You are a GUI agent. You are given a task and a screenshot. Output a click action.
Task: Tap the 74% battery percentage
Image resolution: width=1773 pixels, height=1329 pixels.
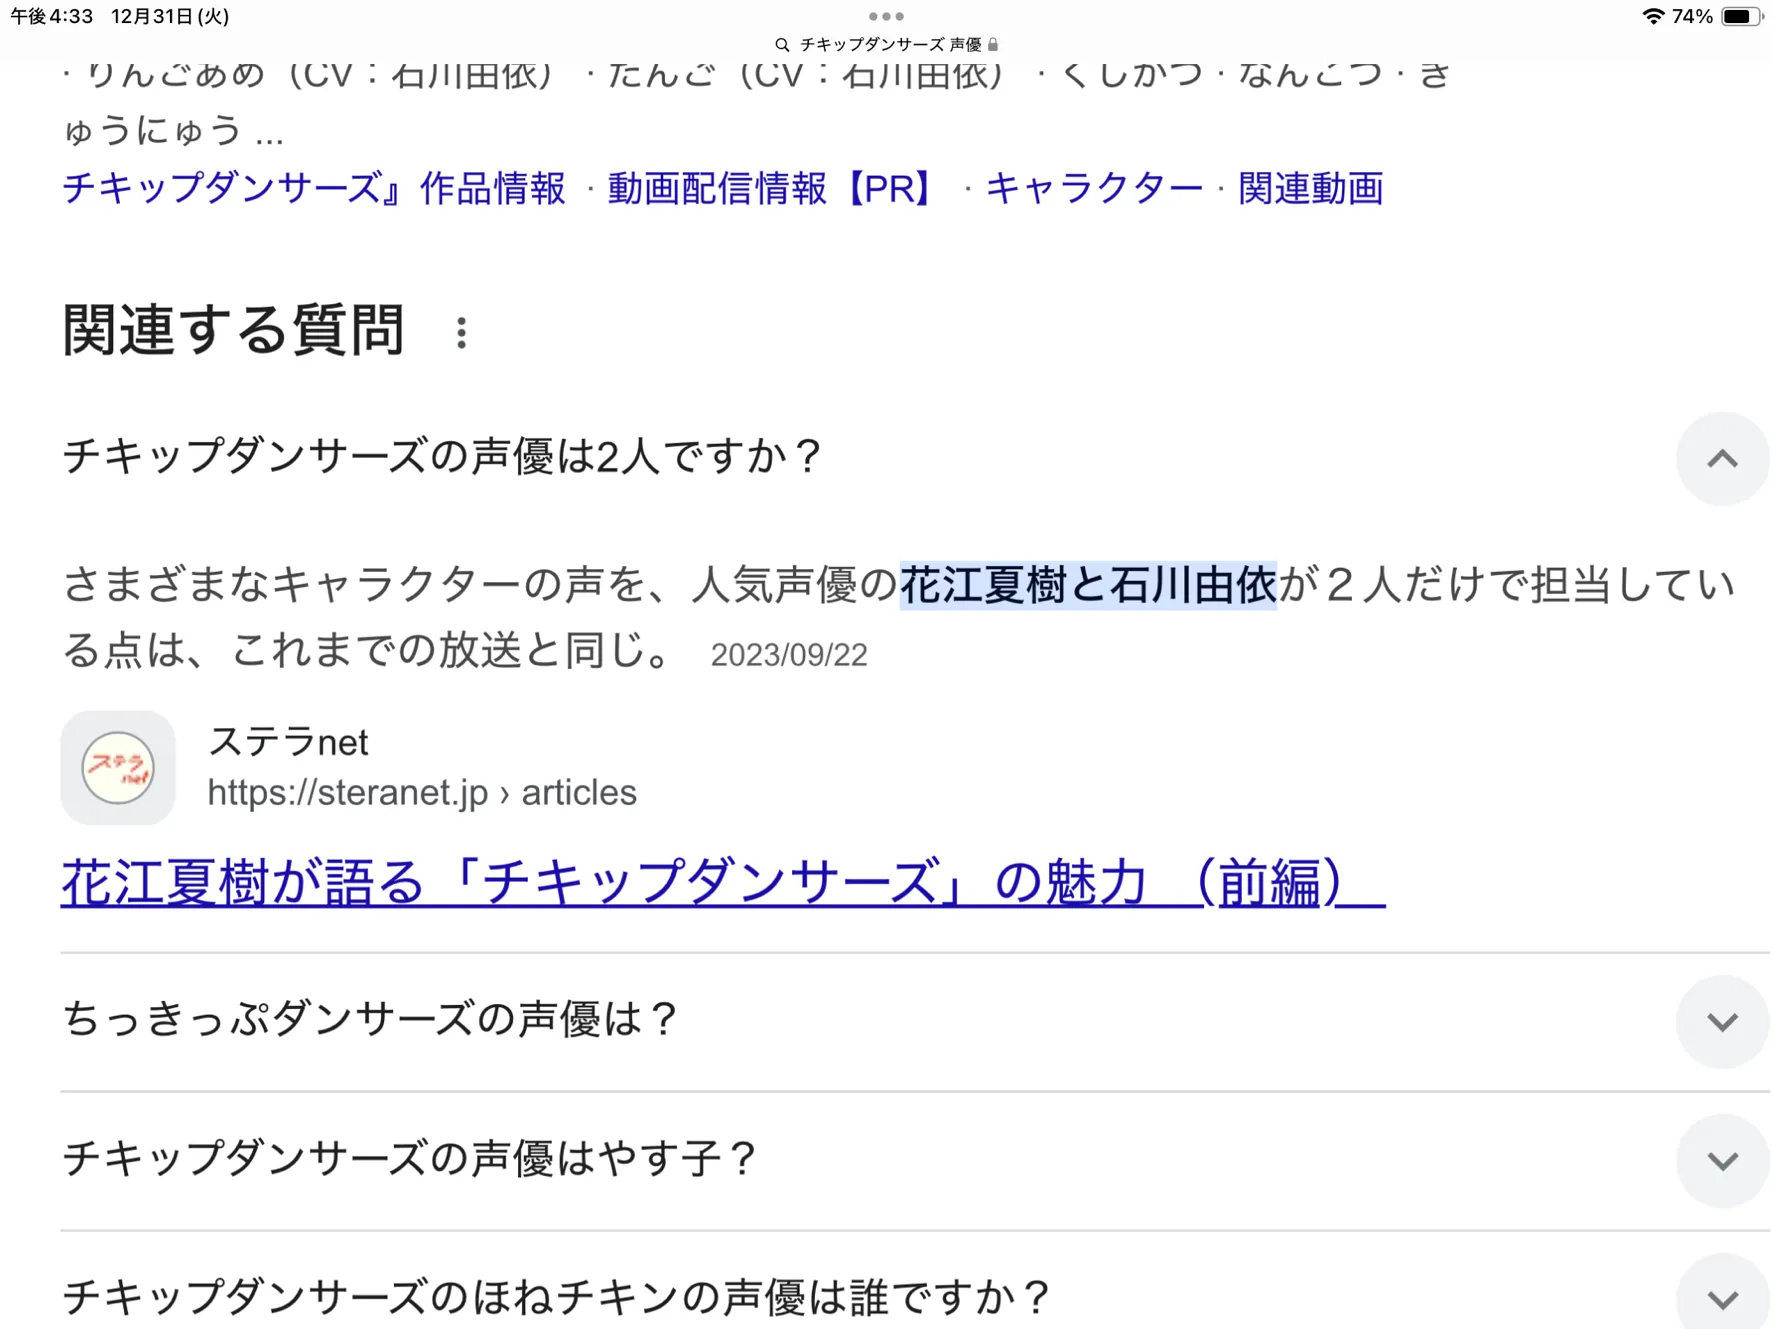tap(1692, 16)
